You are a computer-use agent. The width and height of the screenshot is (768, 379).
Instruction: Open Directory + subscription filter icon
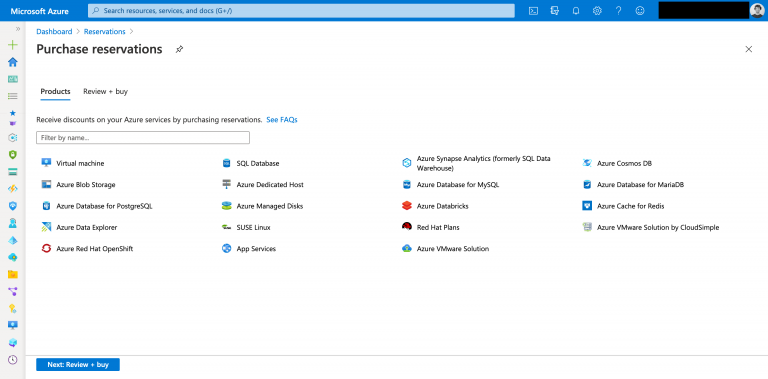[x=554, y=11]
